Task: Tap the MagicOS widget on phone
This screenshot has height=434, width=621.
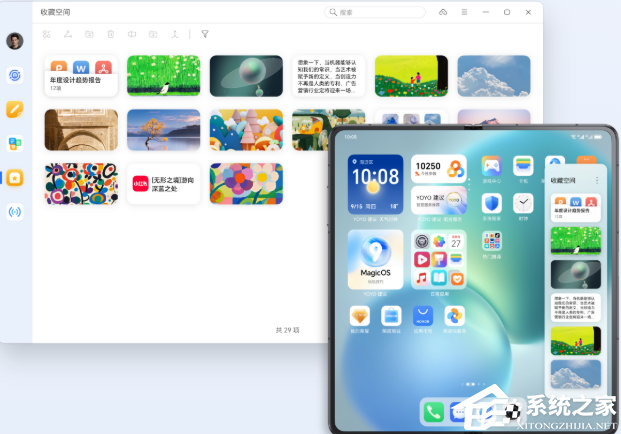Action: coord(375,259)
